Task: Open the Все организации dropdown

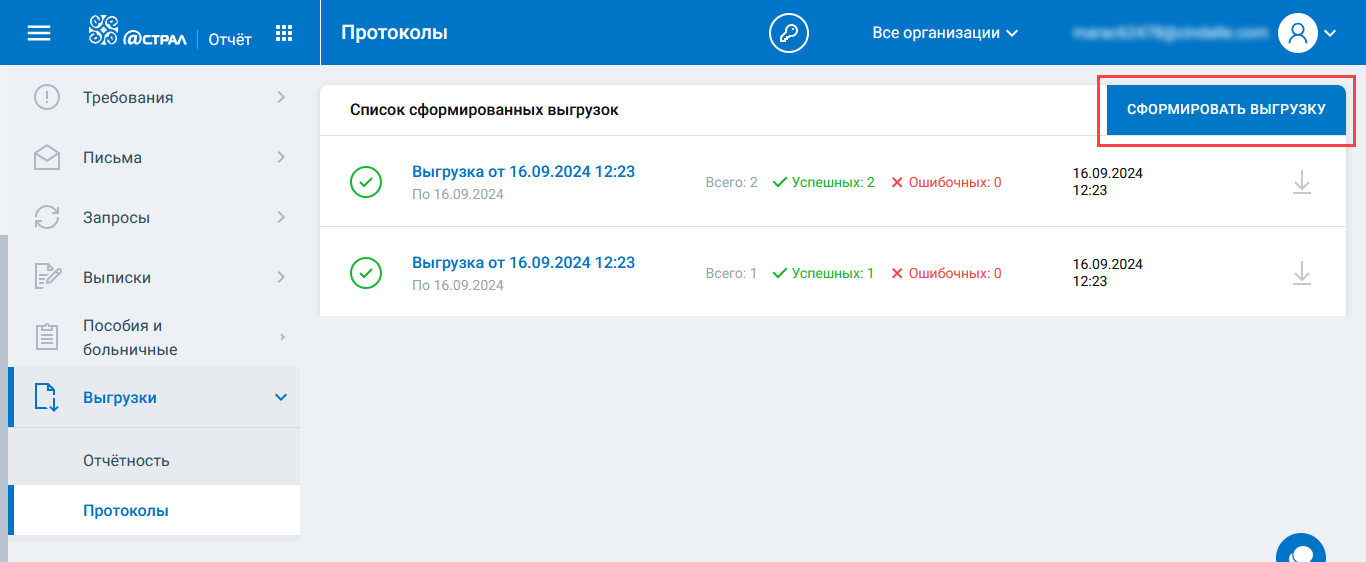Action: pos(944,33)
